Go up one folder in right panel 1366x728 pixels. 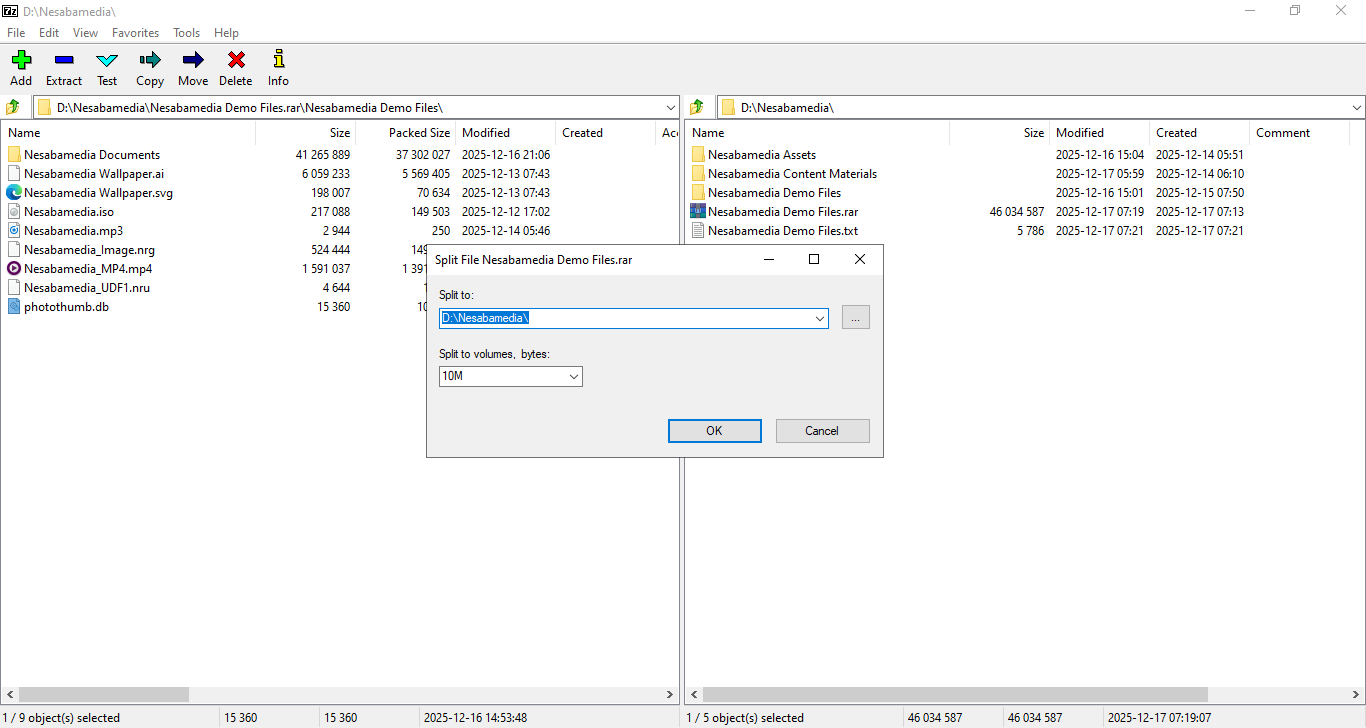click(x=697, y=107)
